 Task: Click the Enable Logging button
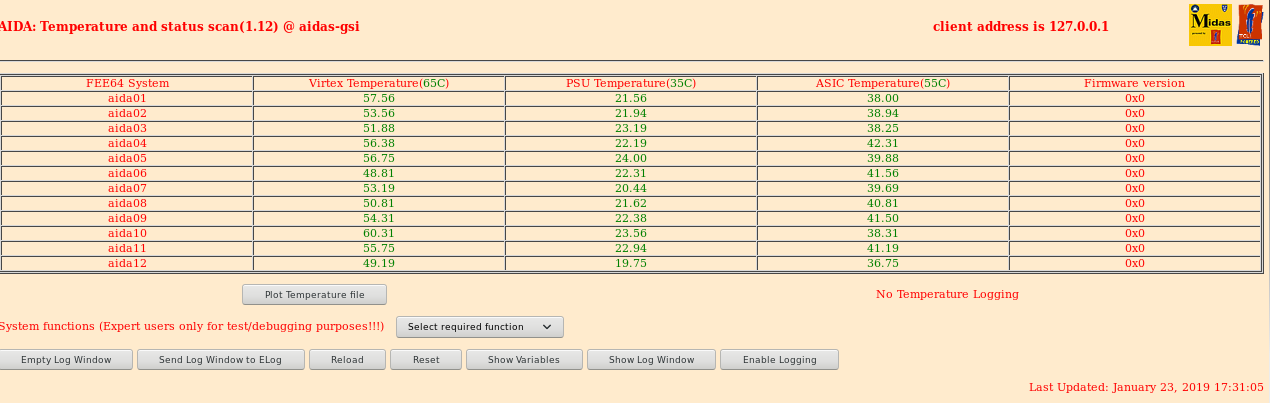pos(779,360)
